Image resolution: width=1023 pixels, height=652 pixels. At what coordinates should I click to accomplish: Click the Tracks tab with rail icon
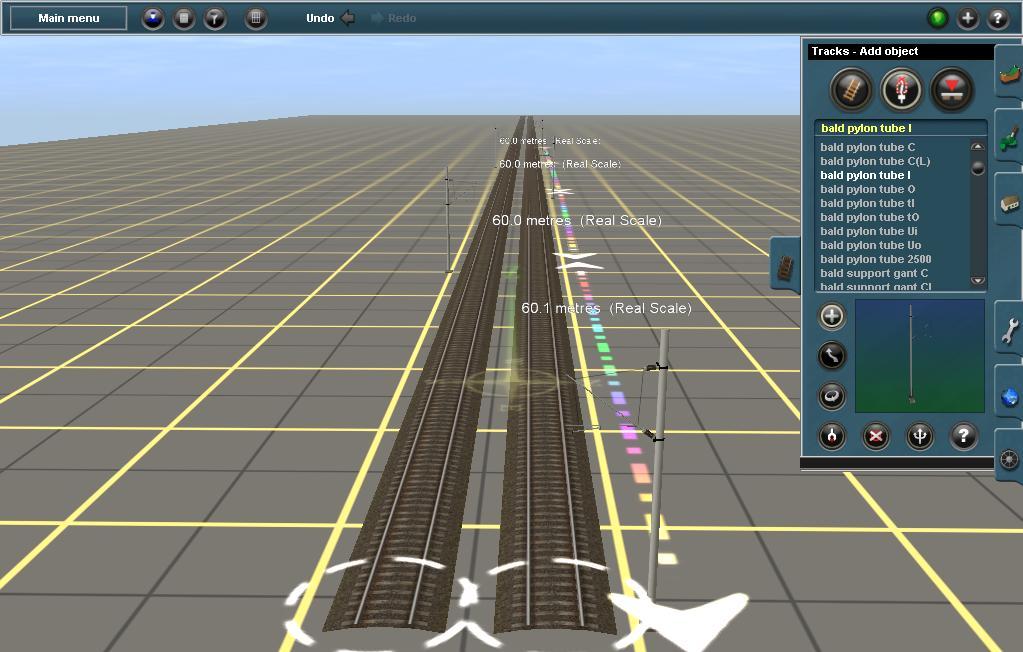click(x=786, y=265)
